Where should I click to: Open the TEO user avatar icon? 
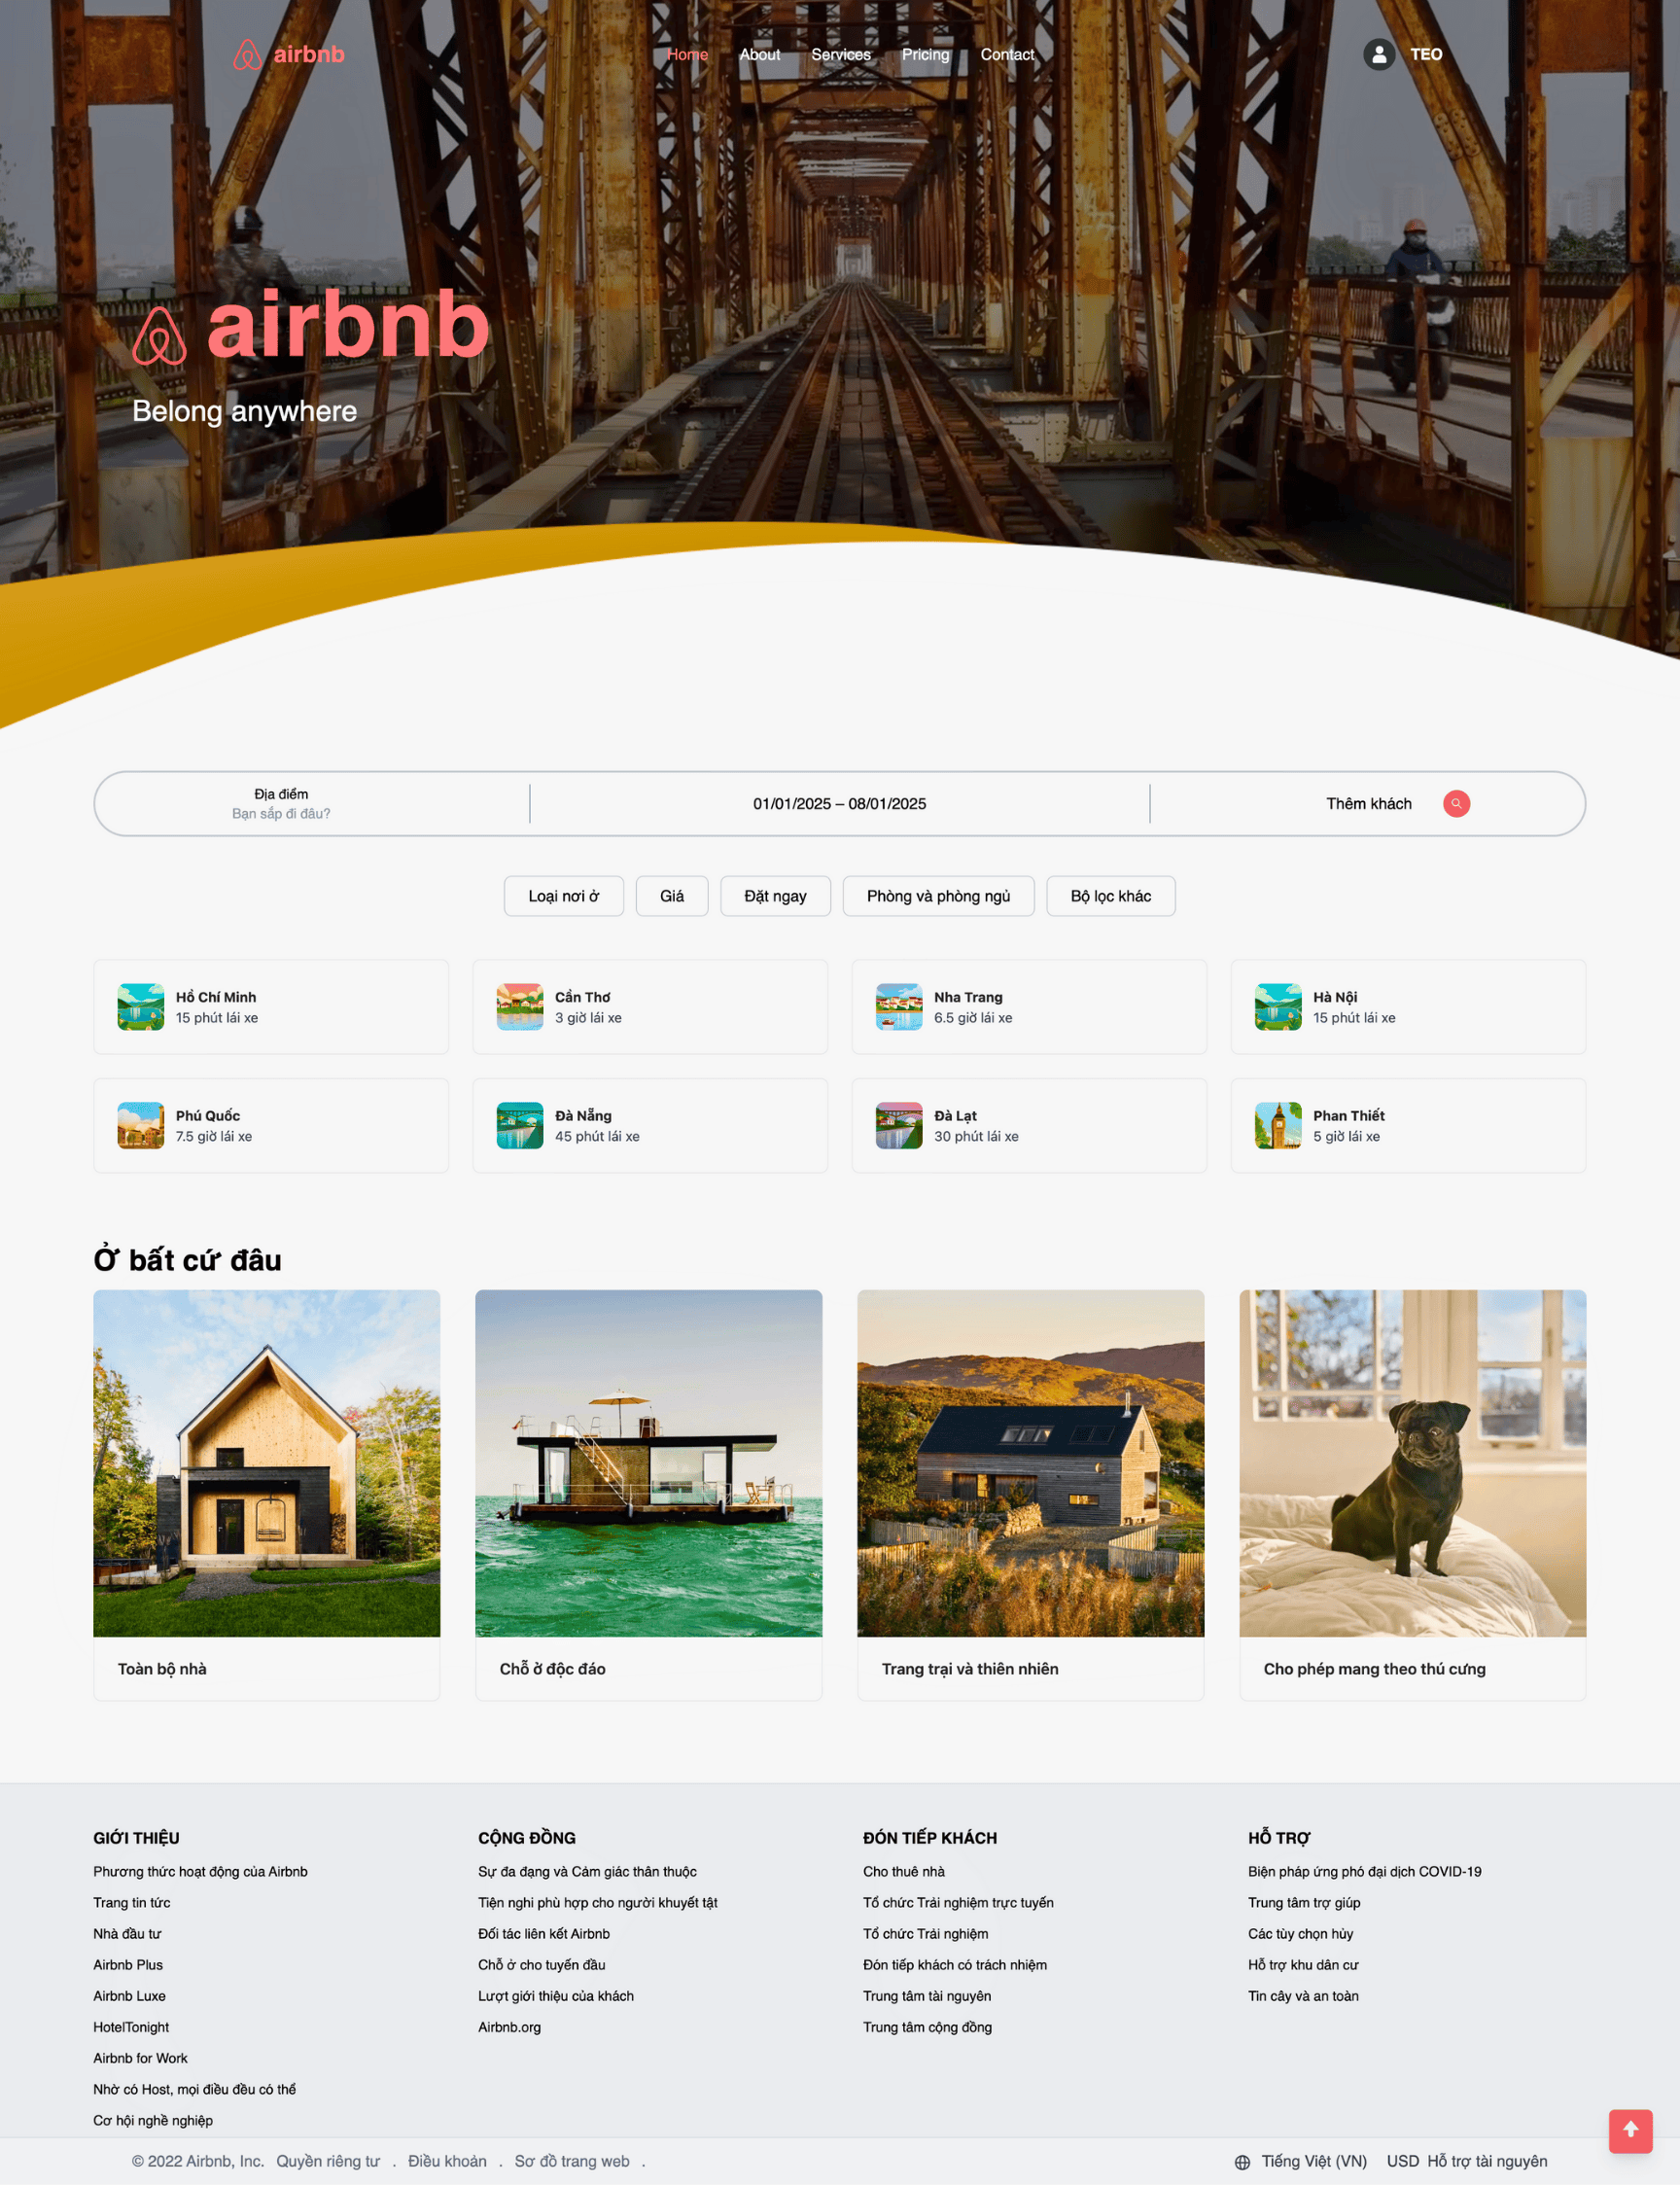tap(1379, 54)
